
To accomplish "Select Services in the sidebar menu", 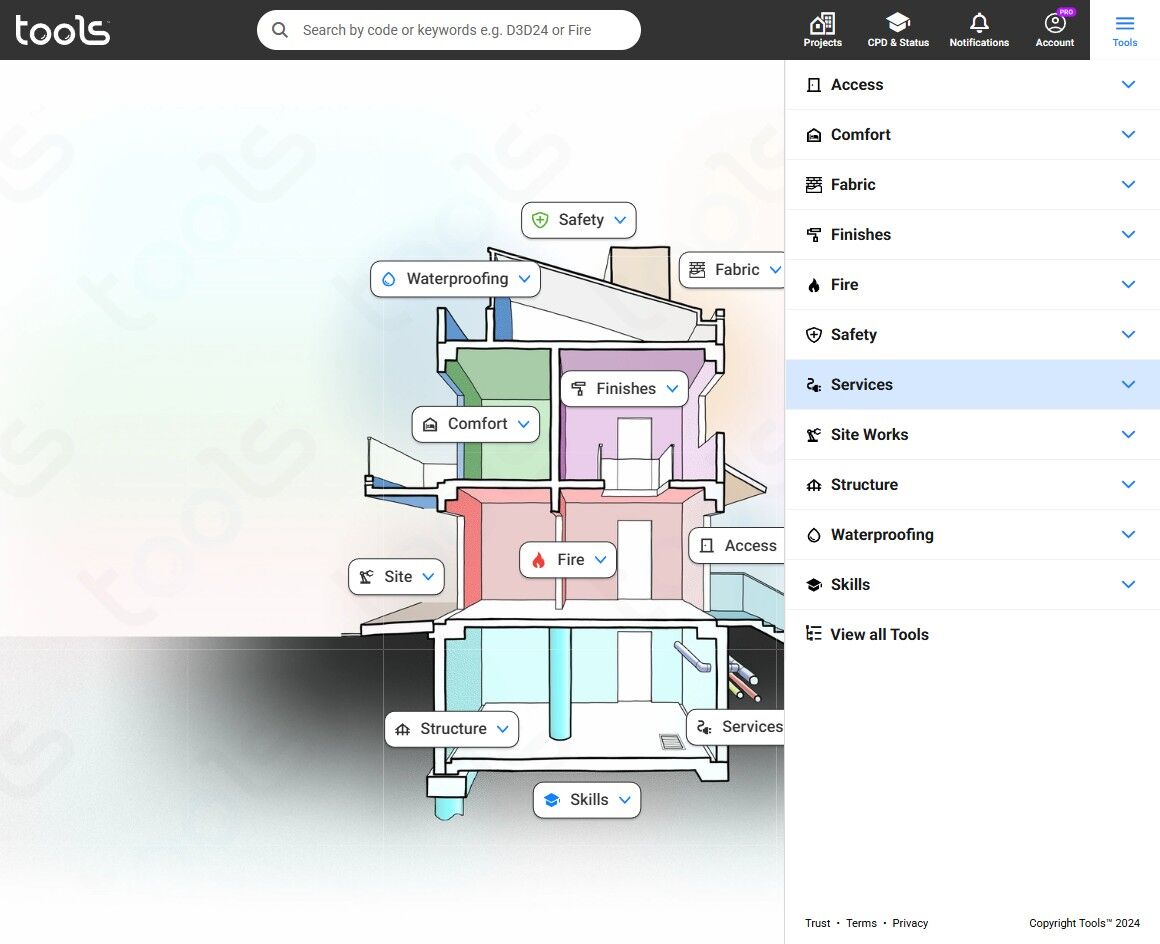I will coord(972,385).
